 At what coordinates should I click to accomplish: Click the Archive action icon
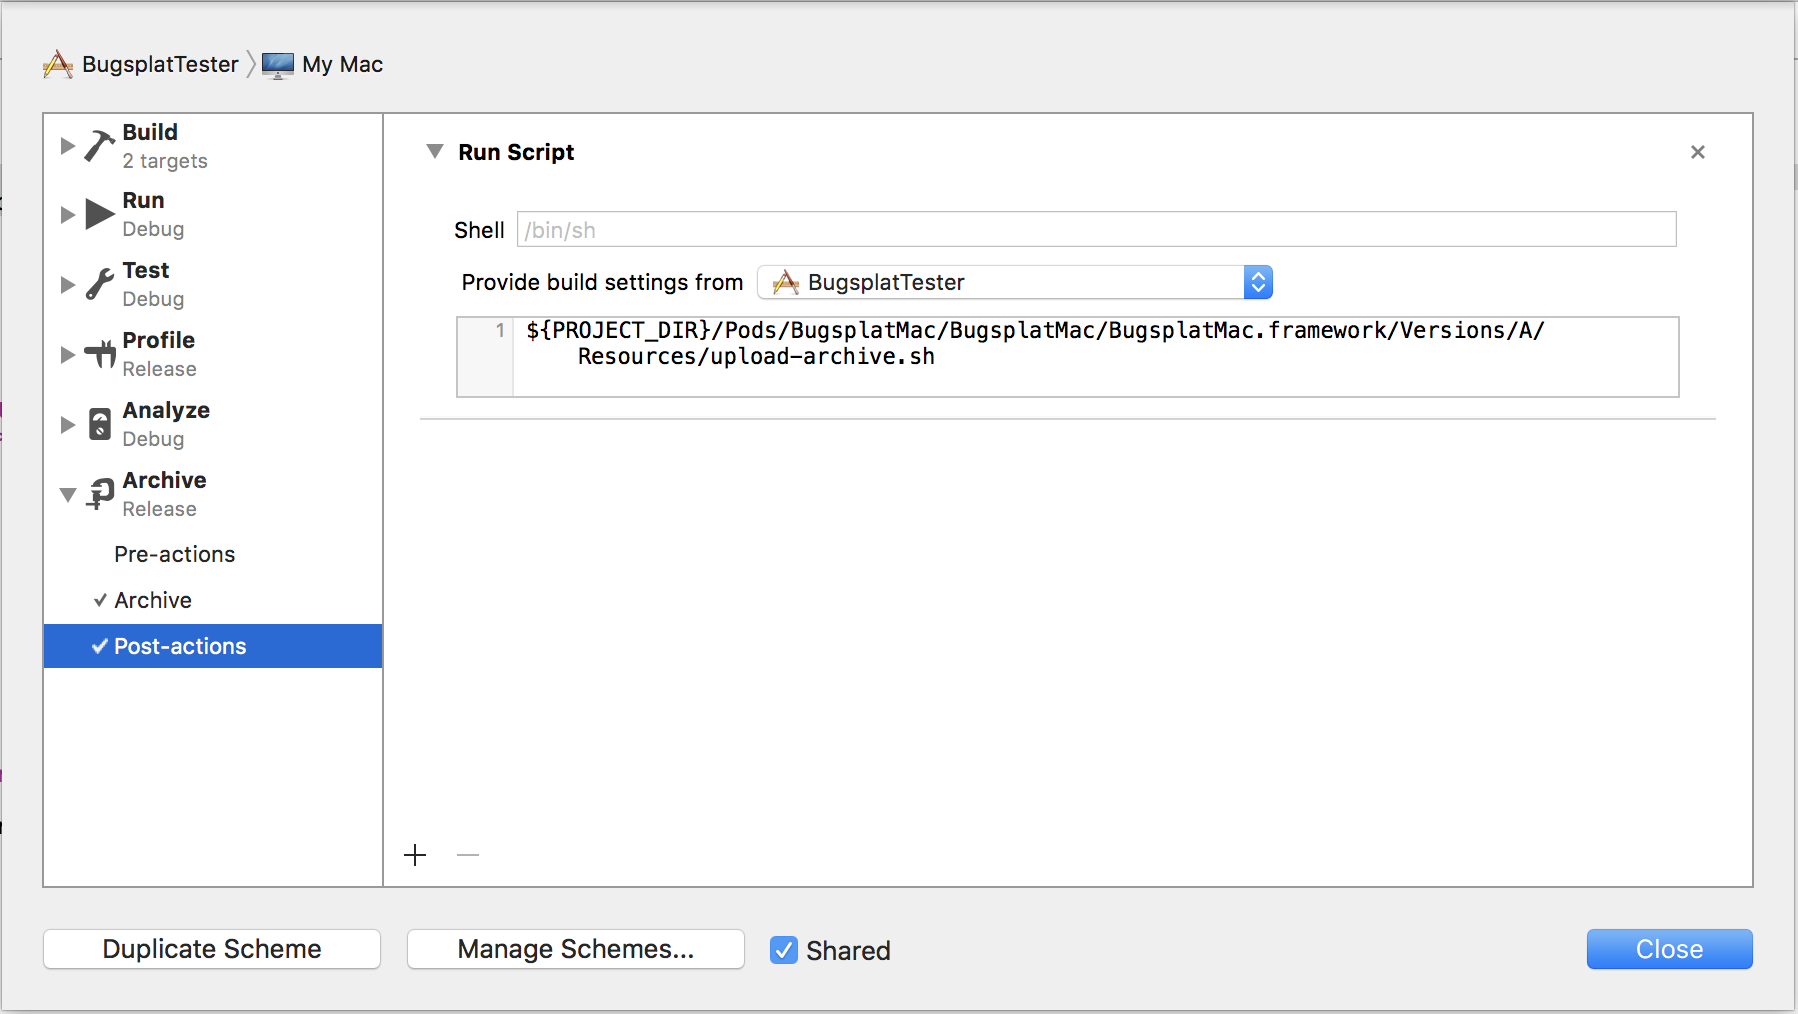100,494
